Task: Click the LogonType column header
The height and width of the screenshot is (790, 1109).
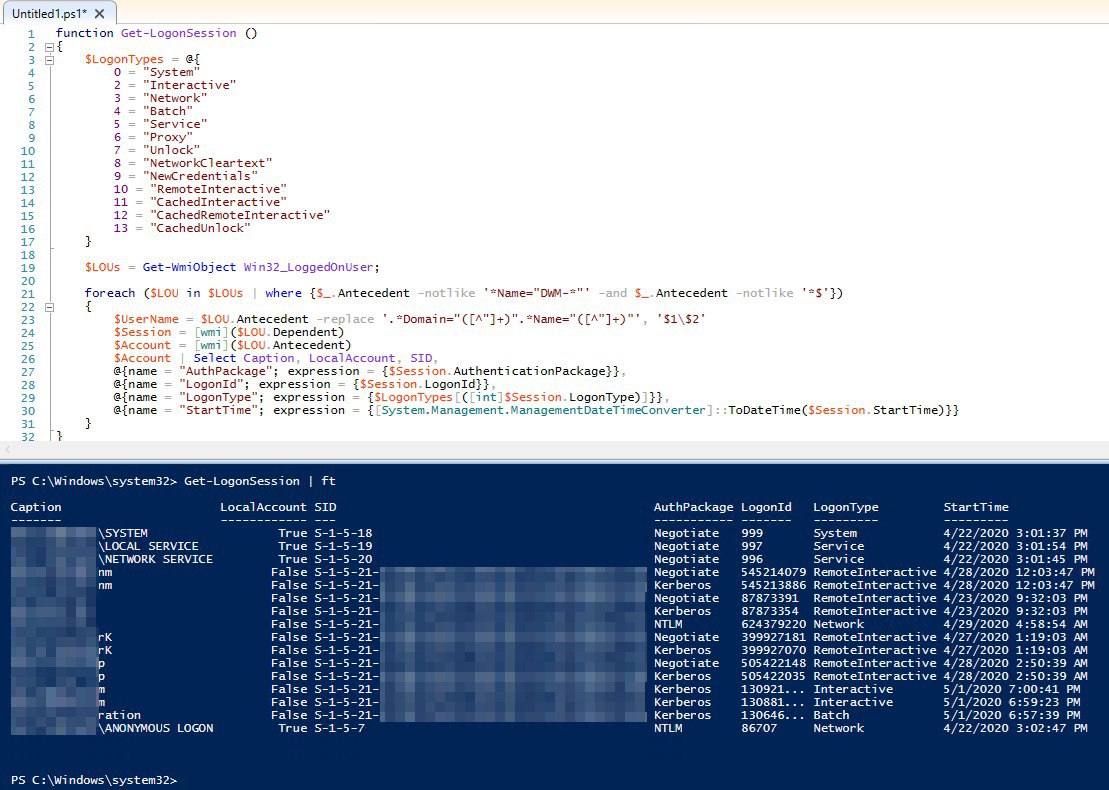Action: [x=845, y=507]
